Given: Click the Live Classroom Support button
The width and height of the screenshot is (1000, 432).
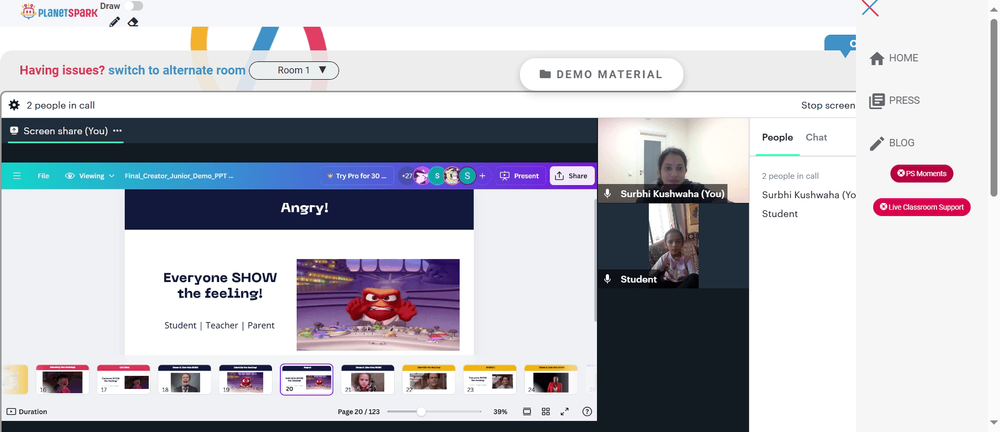Looking at the screenshot, I should pos(922,207).
